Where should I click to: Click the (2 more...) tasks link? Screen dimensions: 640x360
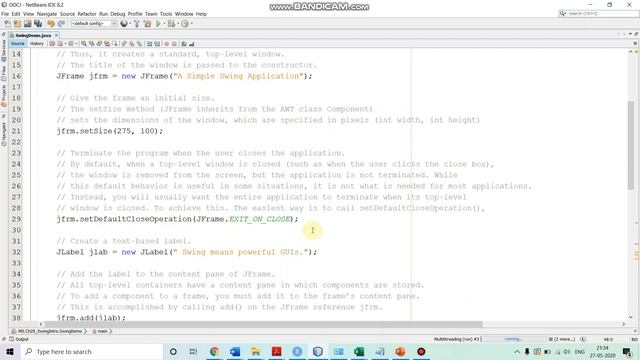coord(562,339)
